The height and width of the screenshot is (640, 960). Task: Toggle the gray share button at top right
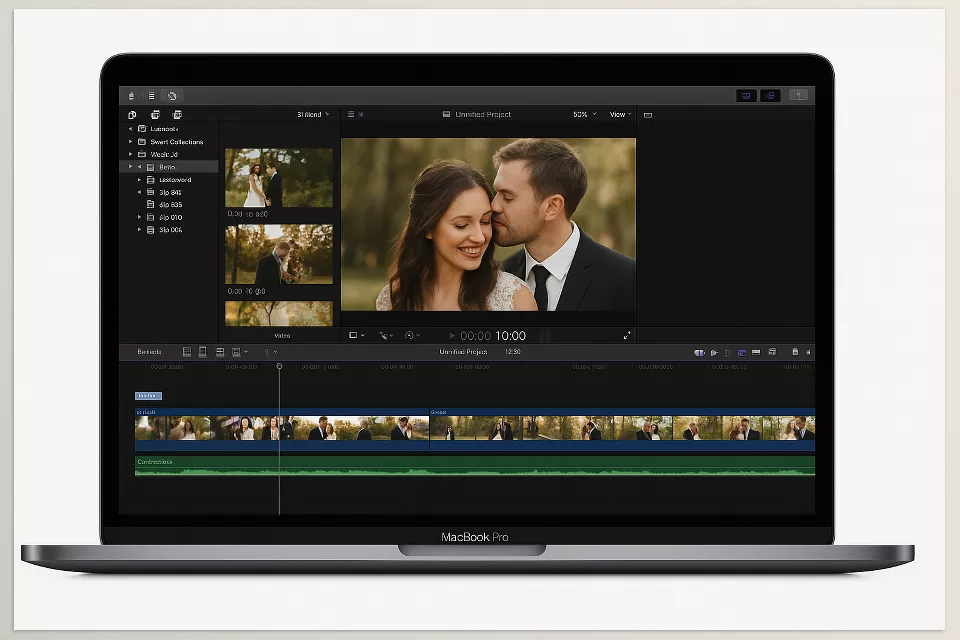tap(798, 95)
